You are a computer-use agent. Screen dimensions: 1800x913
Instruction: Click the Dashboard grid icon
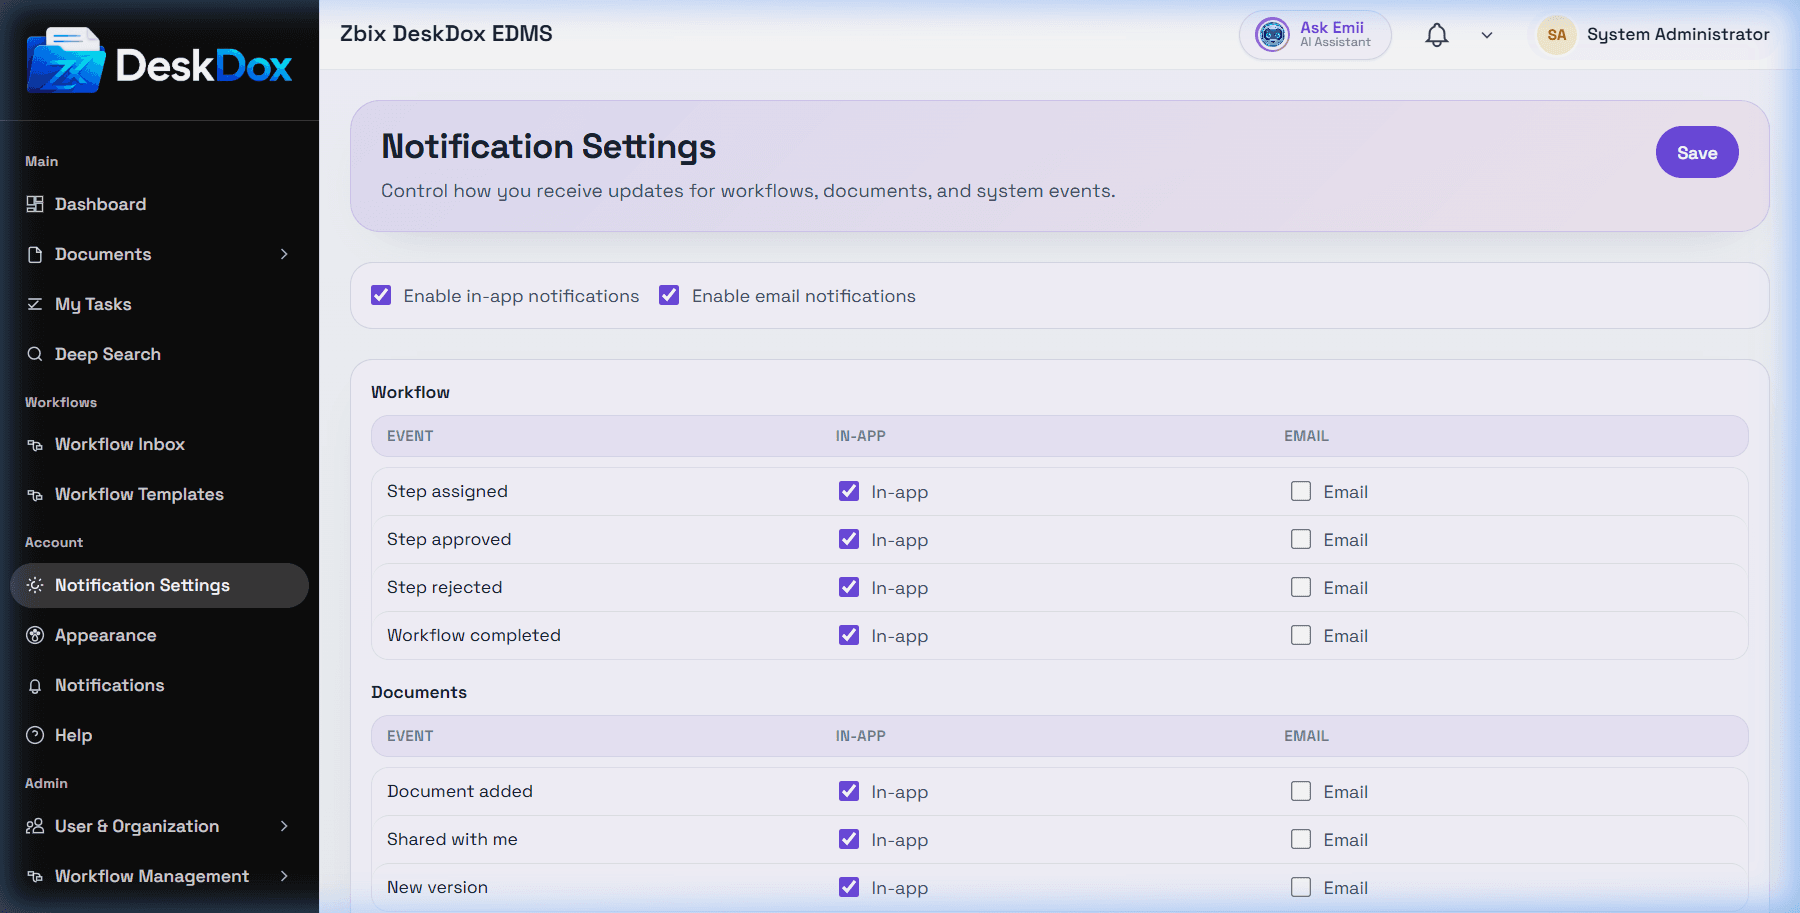click(x=35, y=204)
